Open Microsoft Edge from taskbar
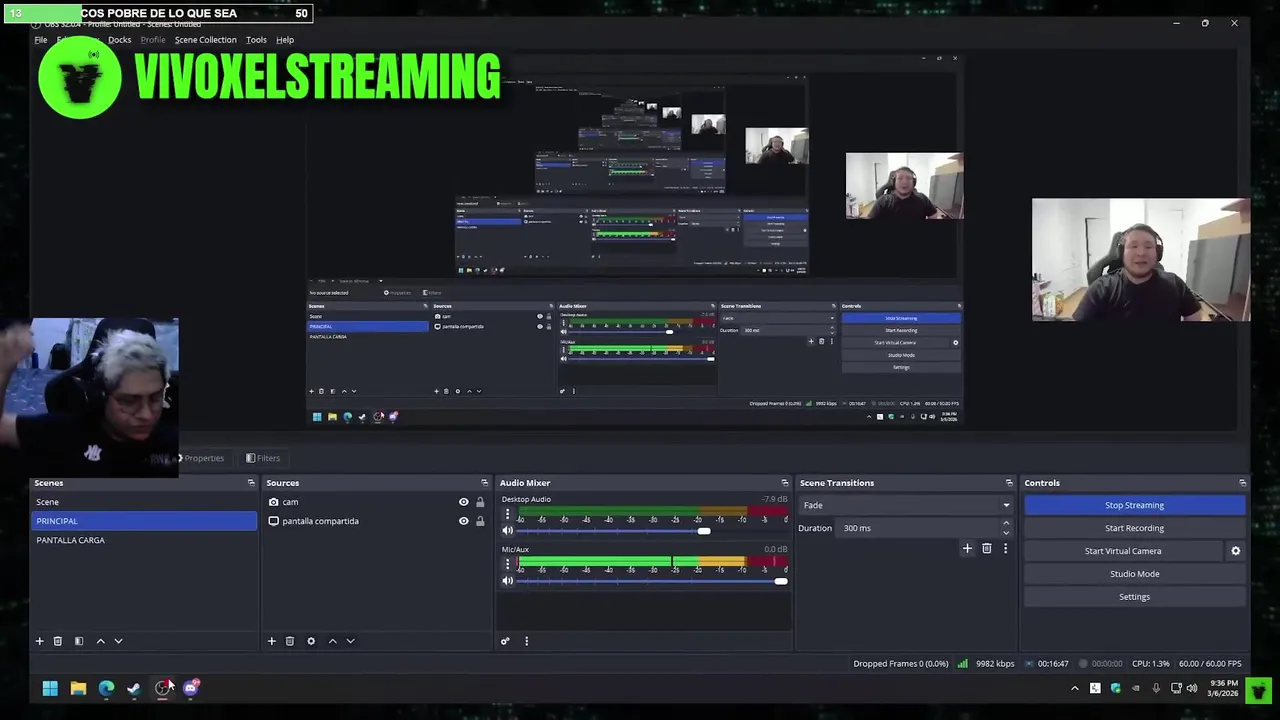Viewport: 1280px width, 720px height. coord(106,688)
